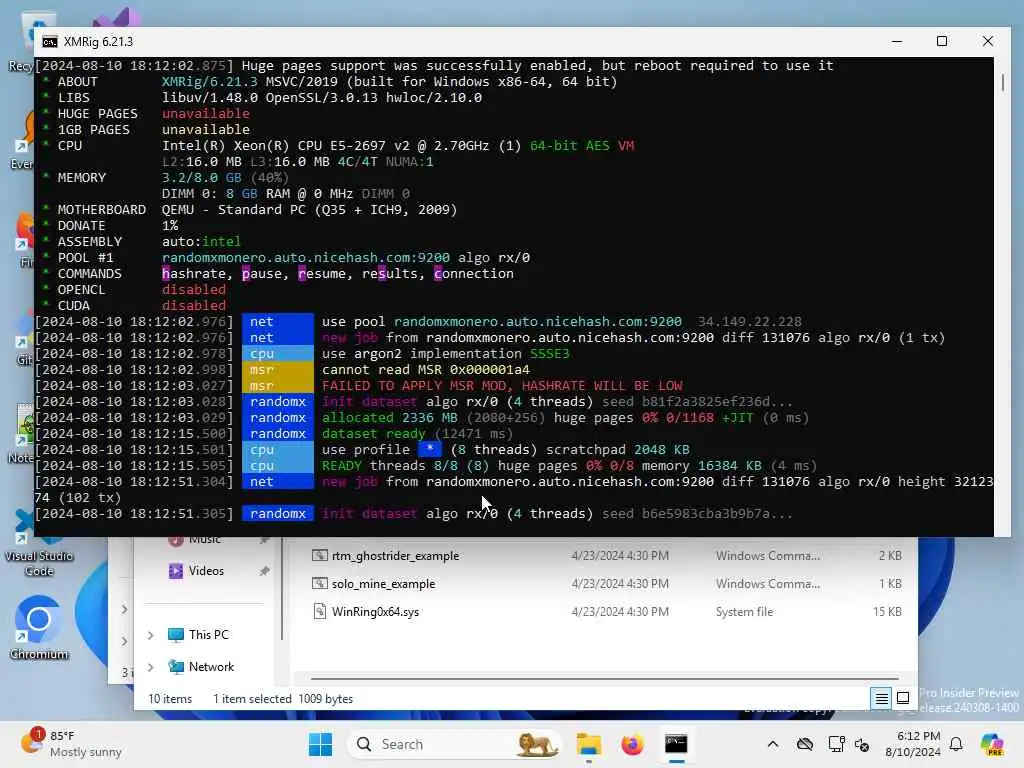Minimize the XMRig window
This screenshot has width=1024, height=768.
click(x=897, y=42)
